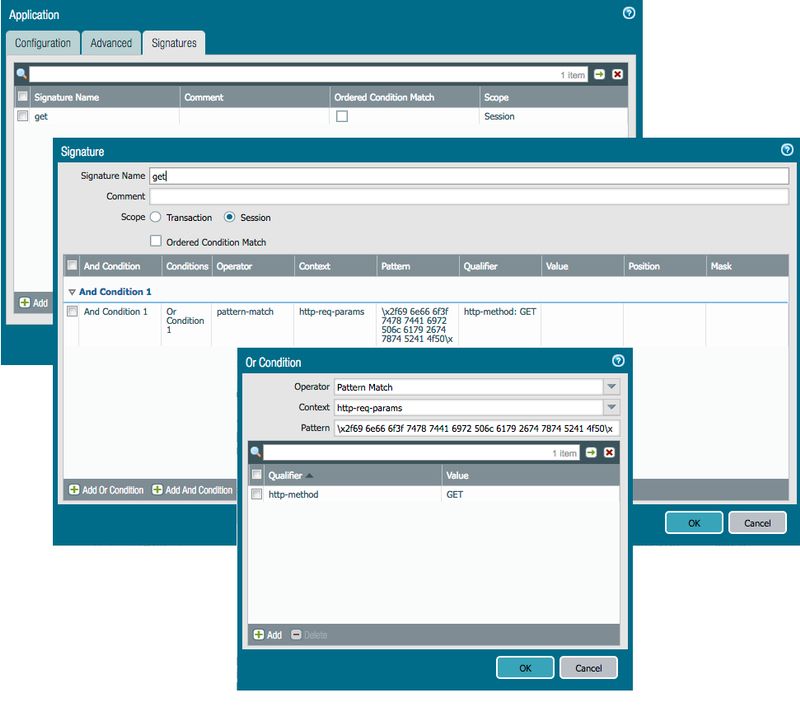Toggle select-all checkbox in Qualifier header
This screenshot has width=800, height=705.
click(x=257, y=474)
